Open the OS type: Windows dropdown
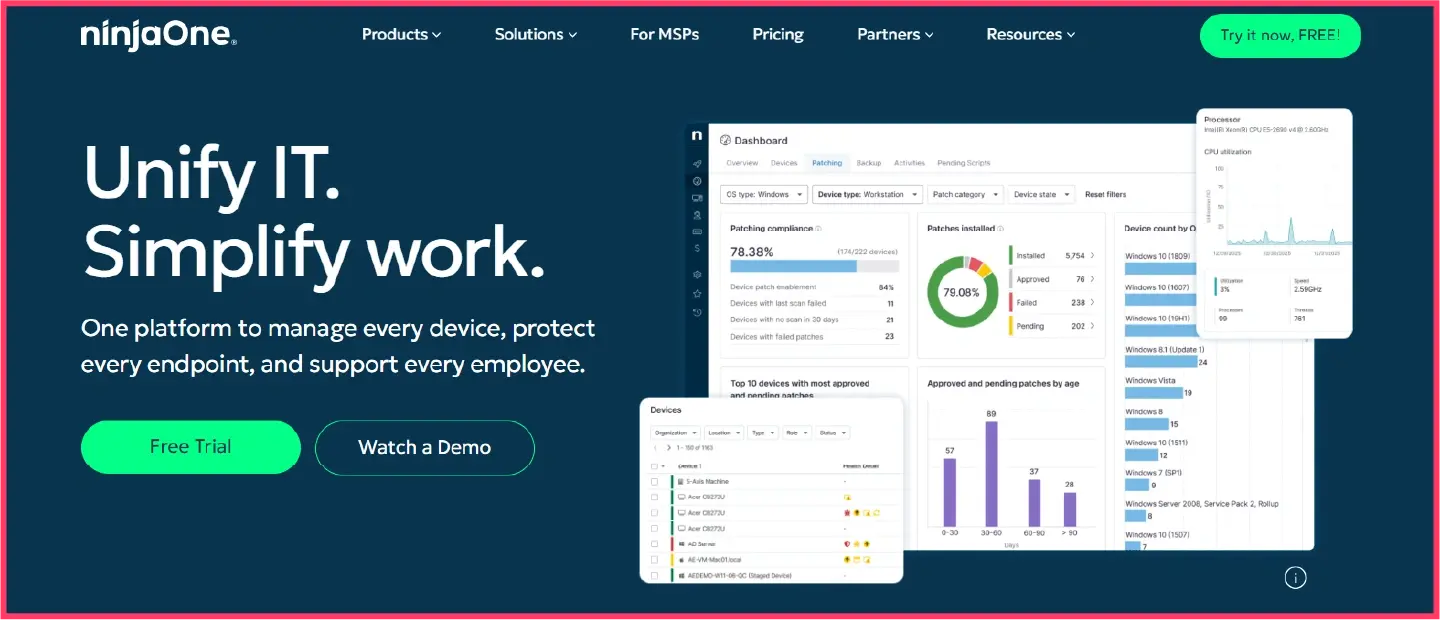The height and width of the screenshot is (620, 1440). 763,195
